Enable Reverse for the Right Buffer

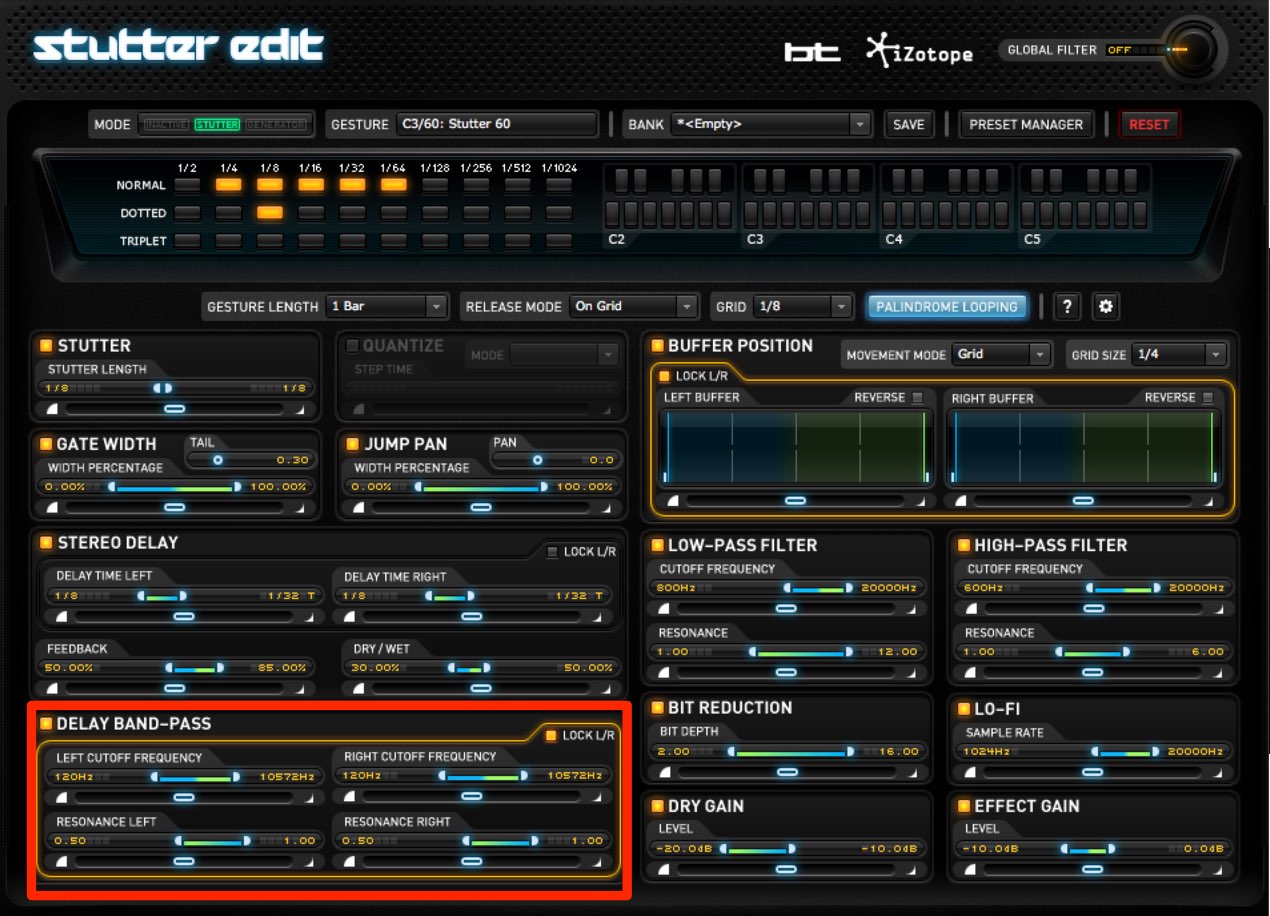(x=1208, y=398)
